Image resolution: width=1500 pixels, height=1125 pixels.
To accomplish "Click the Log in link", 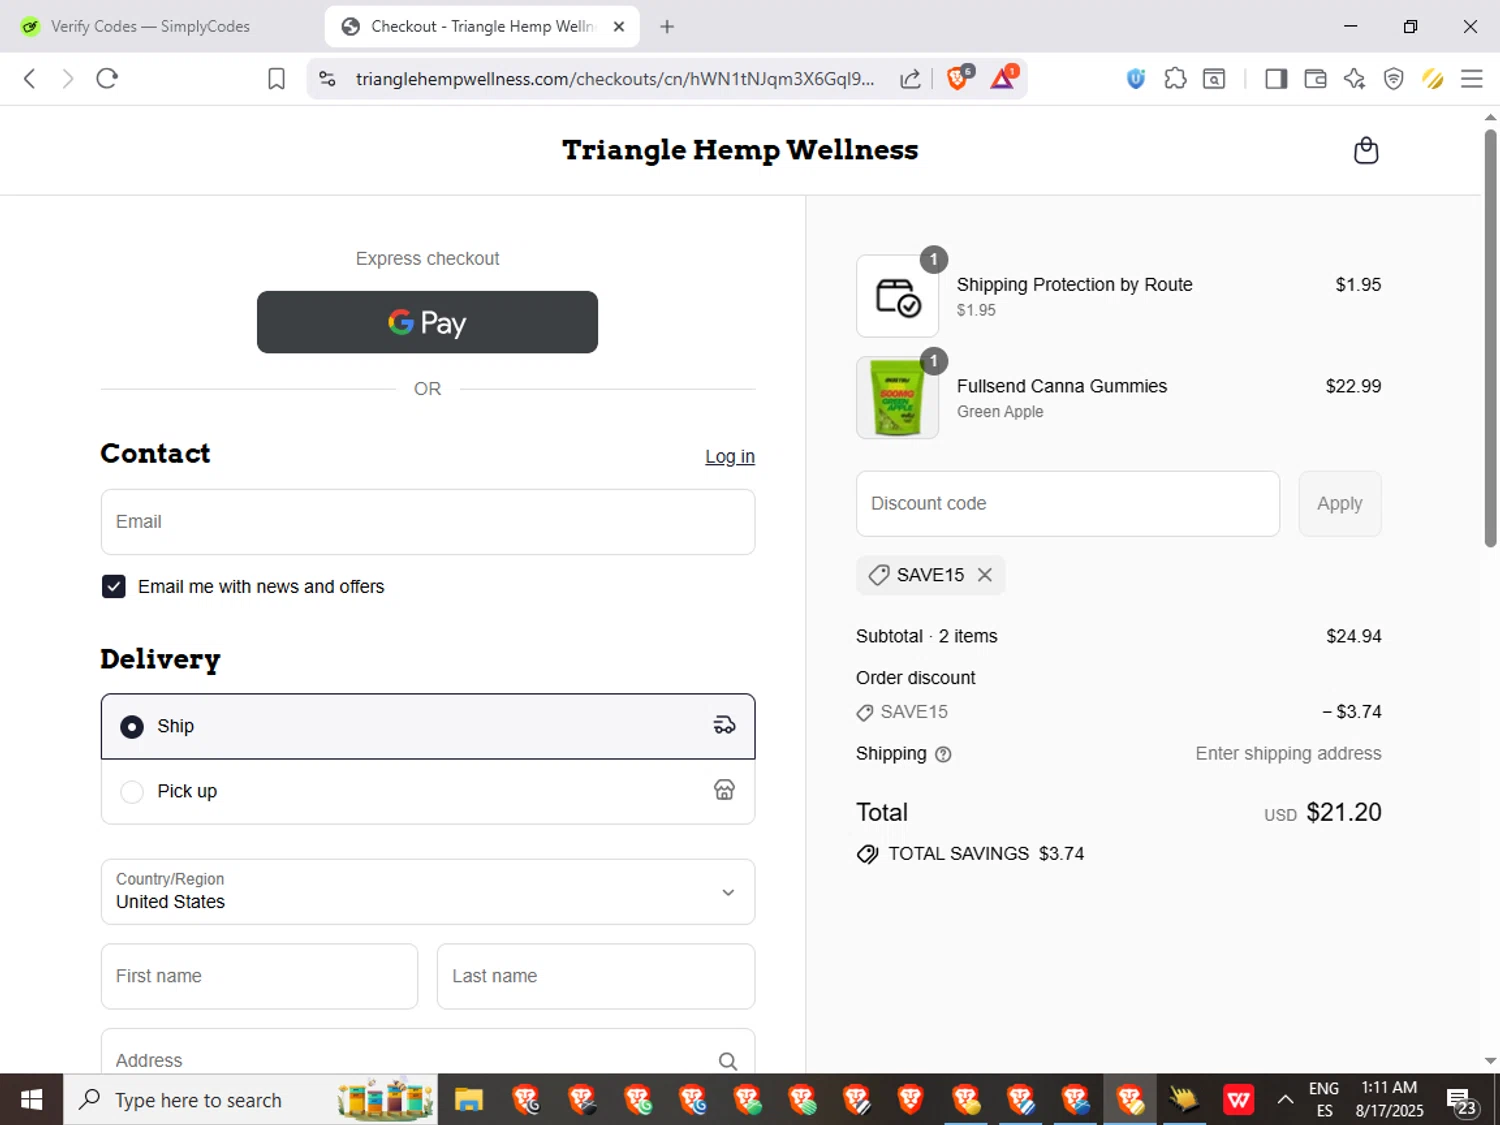I will click(730, 457).
